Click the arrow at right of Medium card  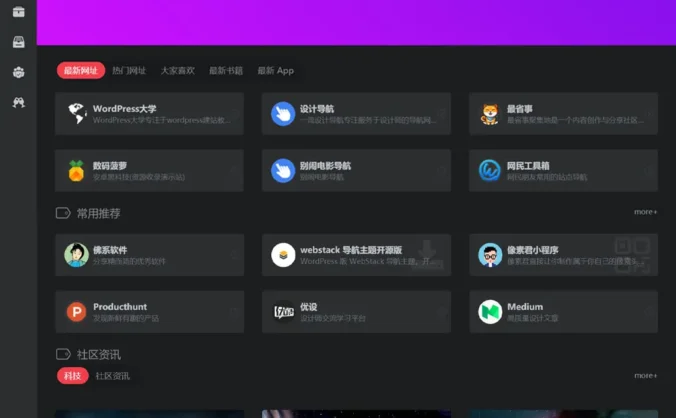pos(649,312)
